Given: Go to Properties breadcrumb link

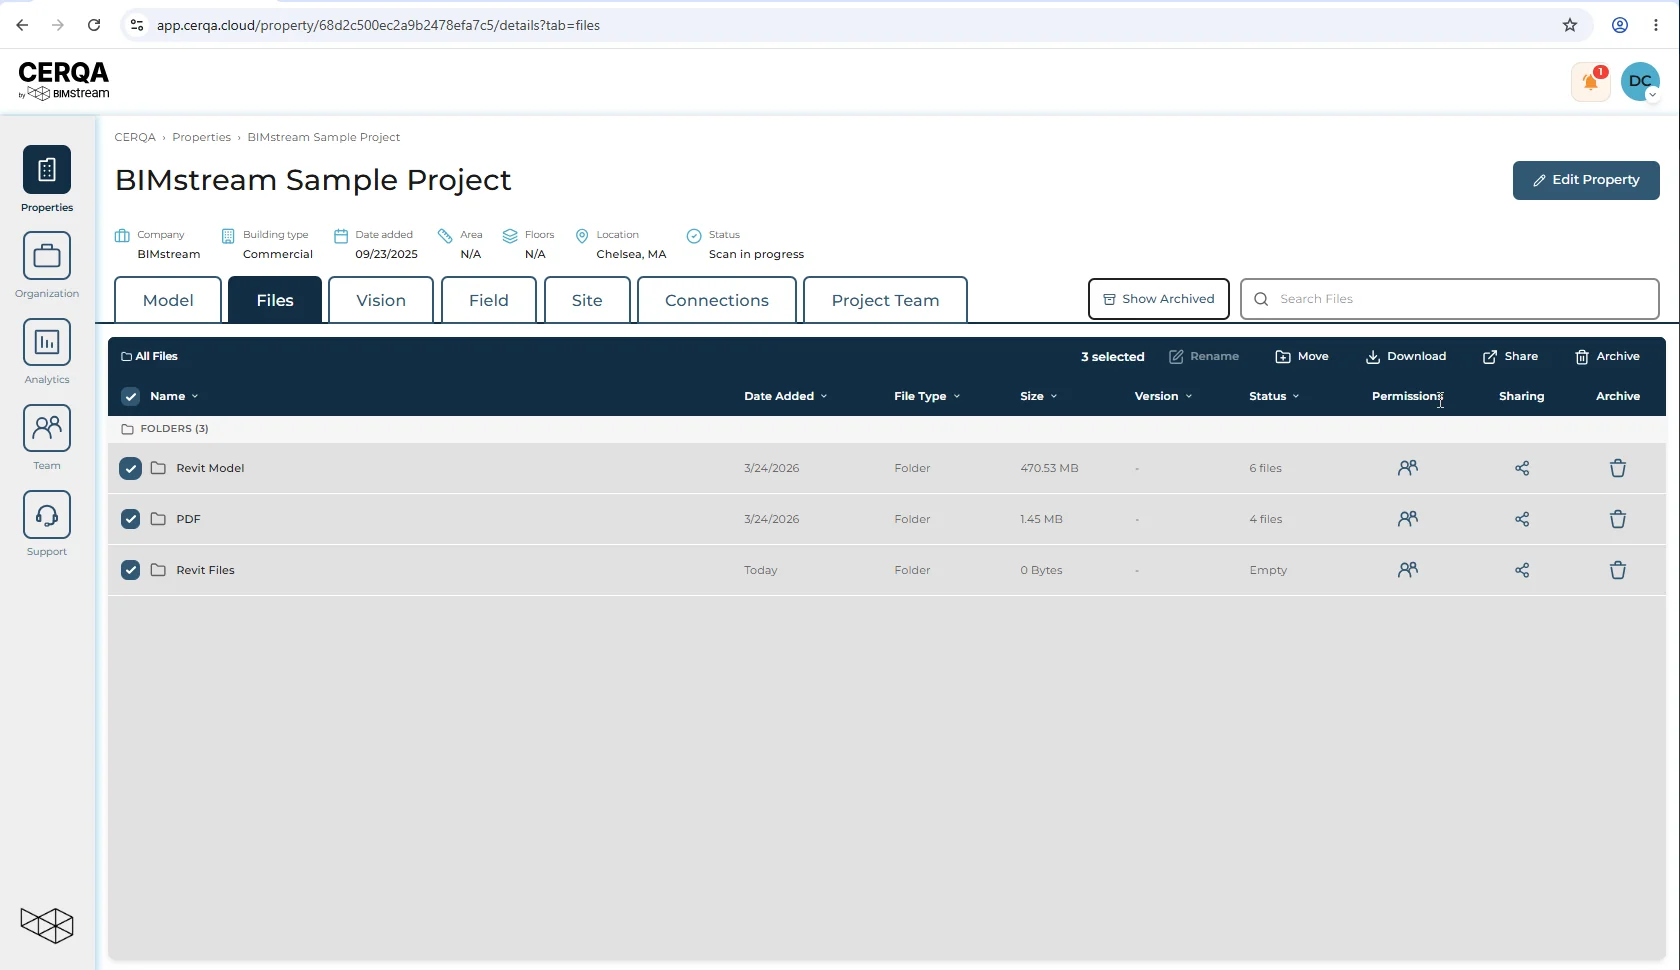Looking at the screenshot, I should [x=201, y=137].
